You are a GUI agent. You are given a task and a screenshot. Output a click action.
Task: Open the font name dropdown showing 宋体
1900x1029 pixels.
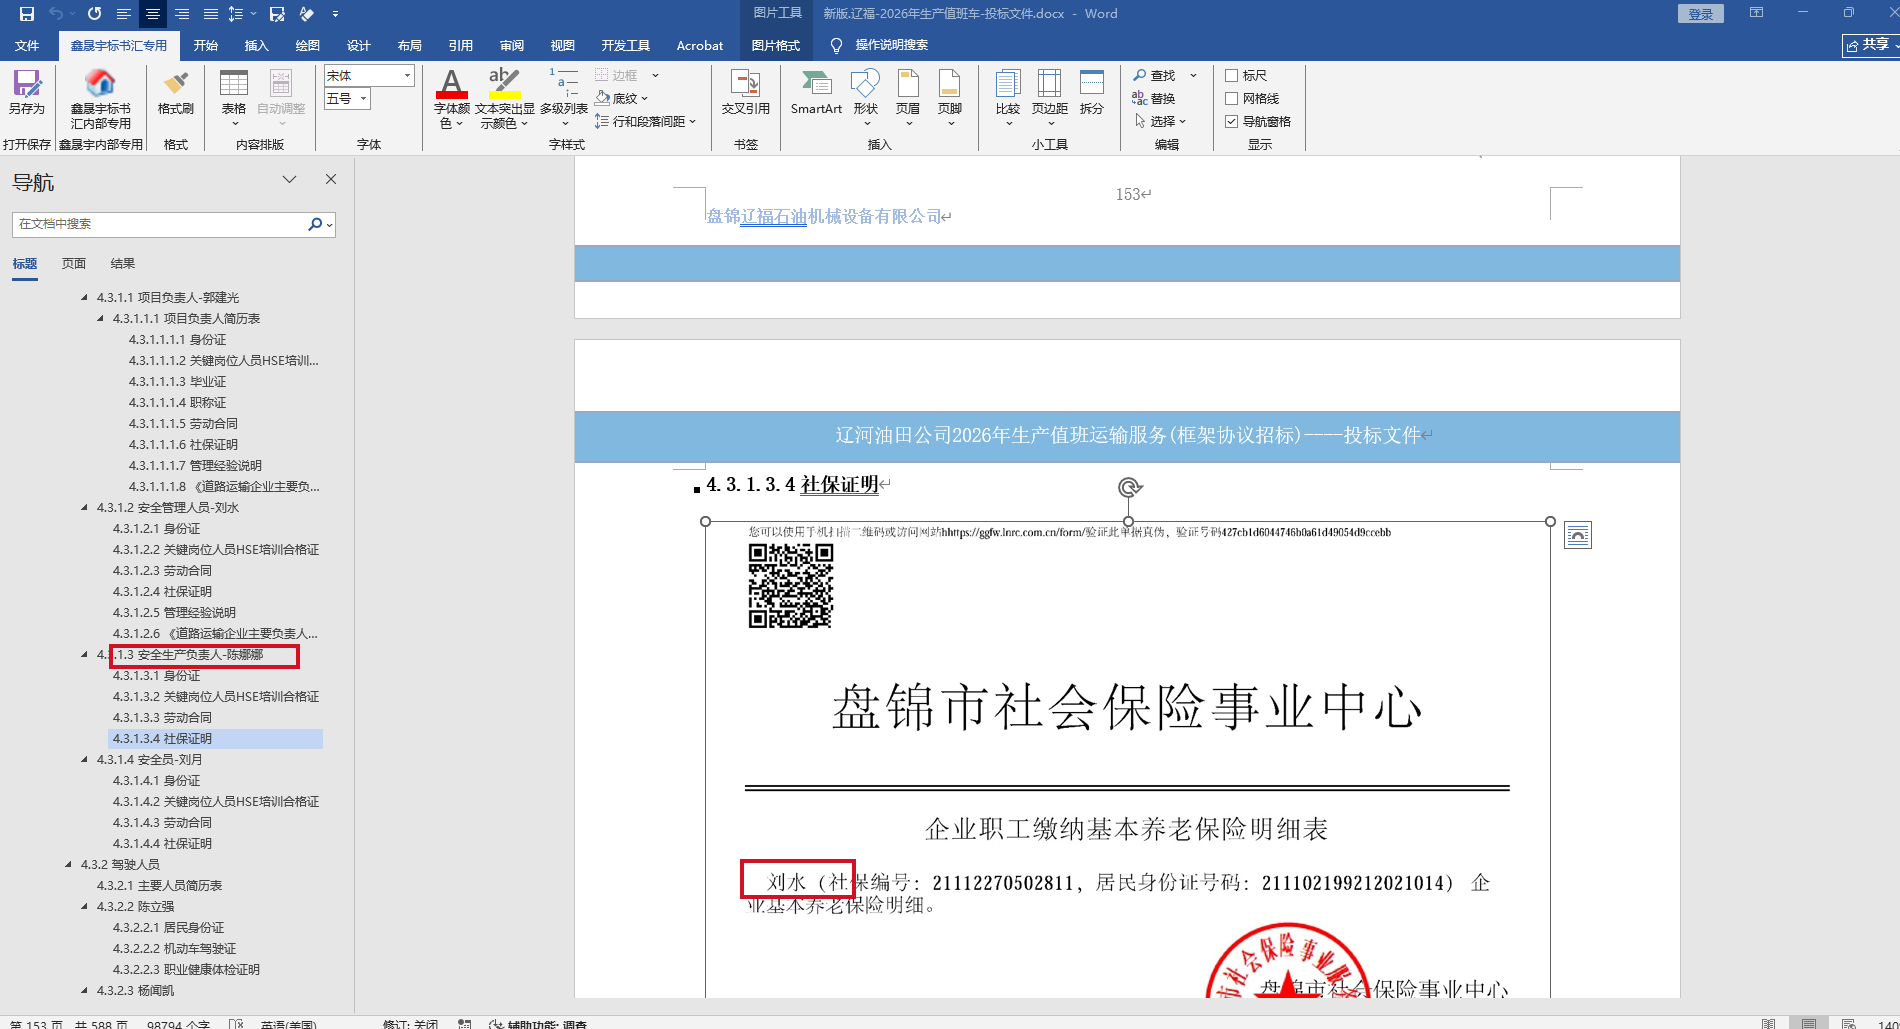pyautogui.click(x=407, y=76)
